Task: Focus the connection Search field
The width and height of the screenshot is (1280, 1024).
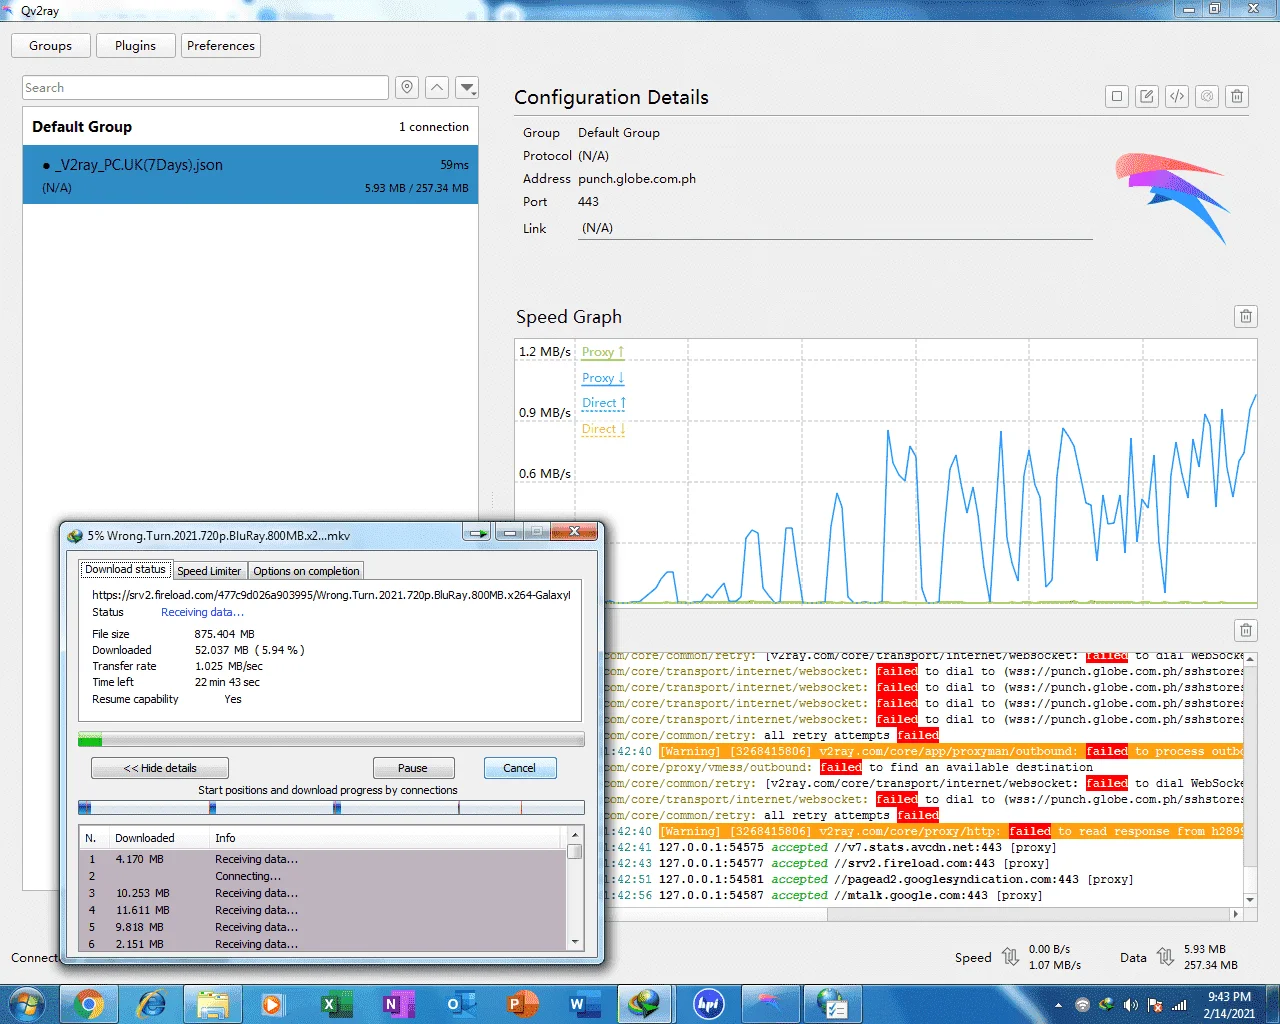Action: [x=205, y=88]
